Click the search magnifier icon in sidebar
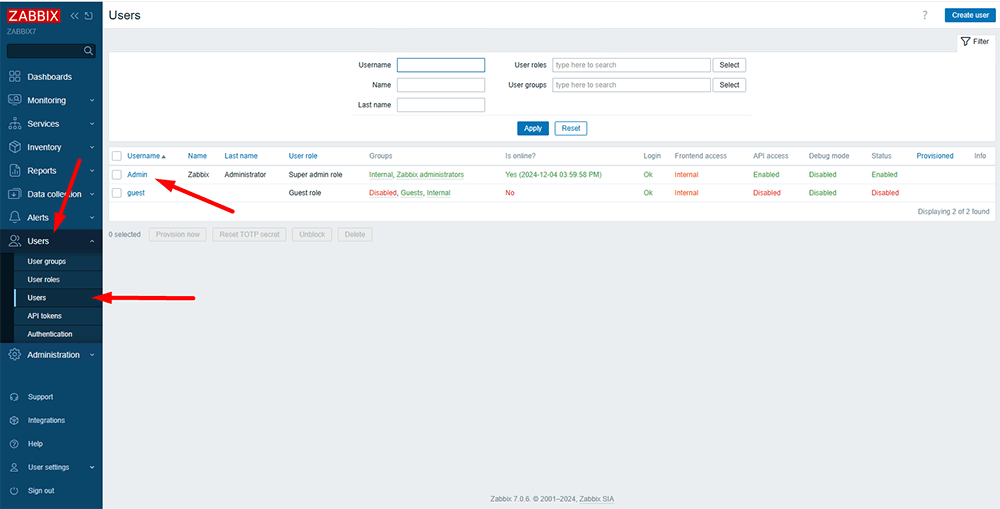This screenshot has width=1000, height=509. 88,50
